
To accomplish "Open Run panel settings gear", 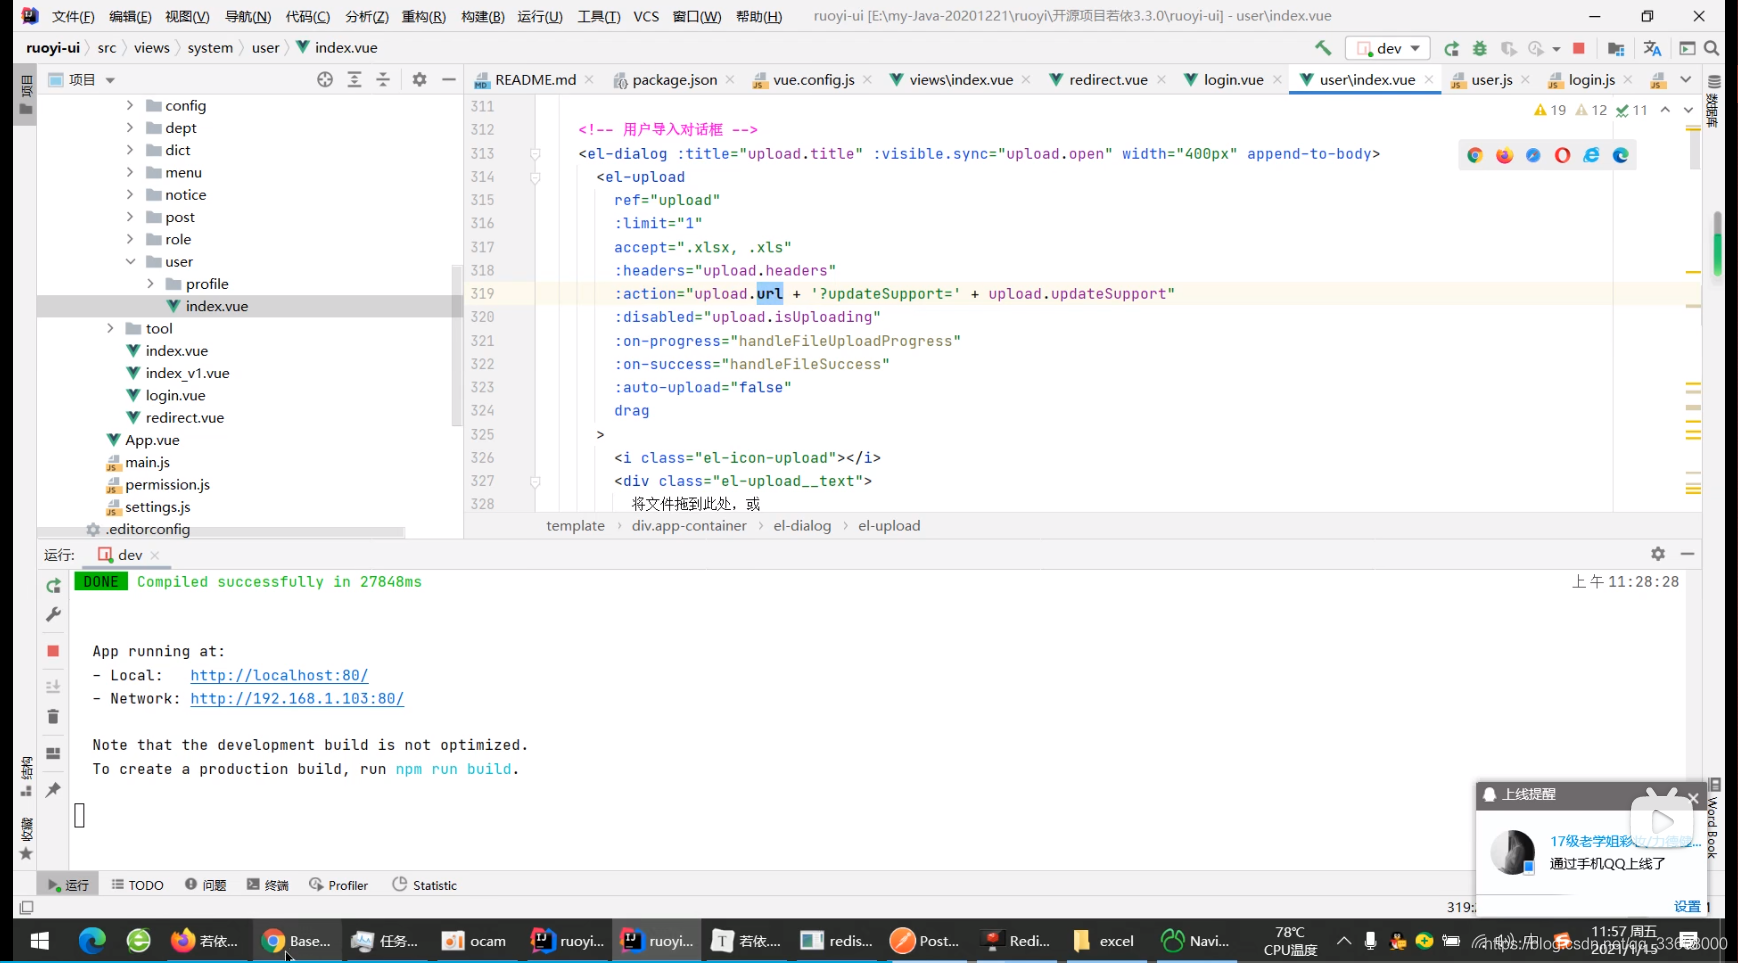I will click(1658, 554).
